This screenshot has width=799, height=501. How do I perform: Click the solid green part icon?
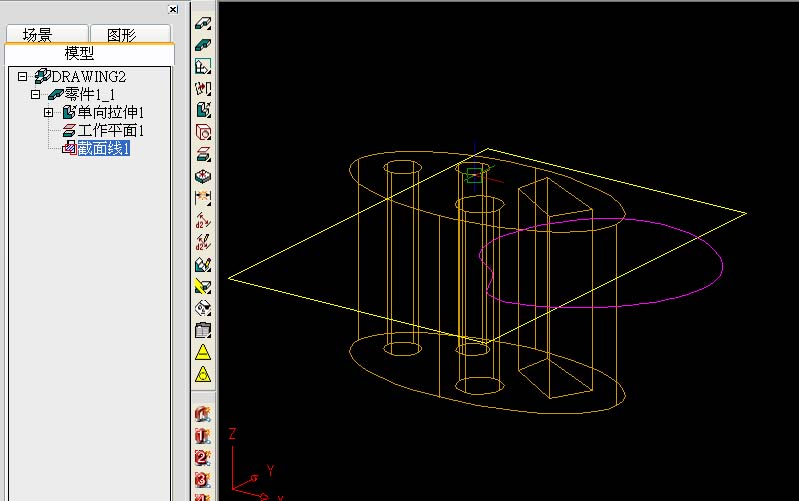(x=203, y=45)
